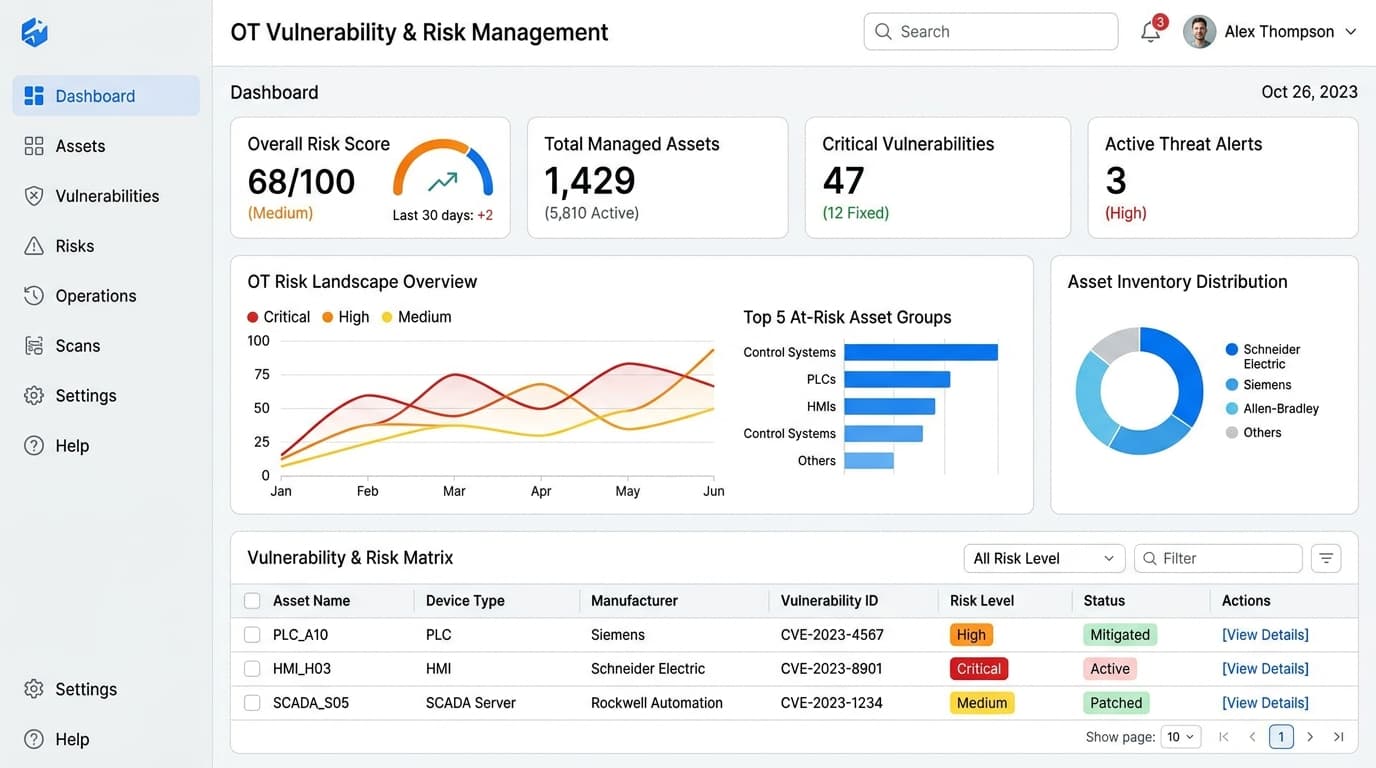Open the Show page size dropdown
Screen dimensions: 1376x768
point(1180,737)
